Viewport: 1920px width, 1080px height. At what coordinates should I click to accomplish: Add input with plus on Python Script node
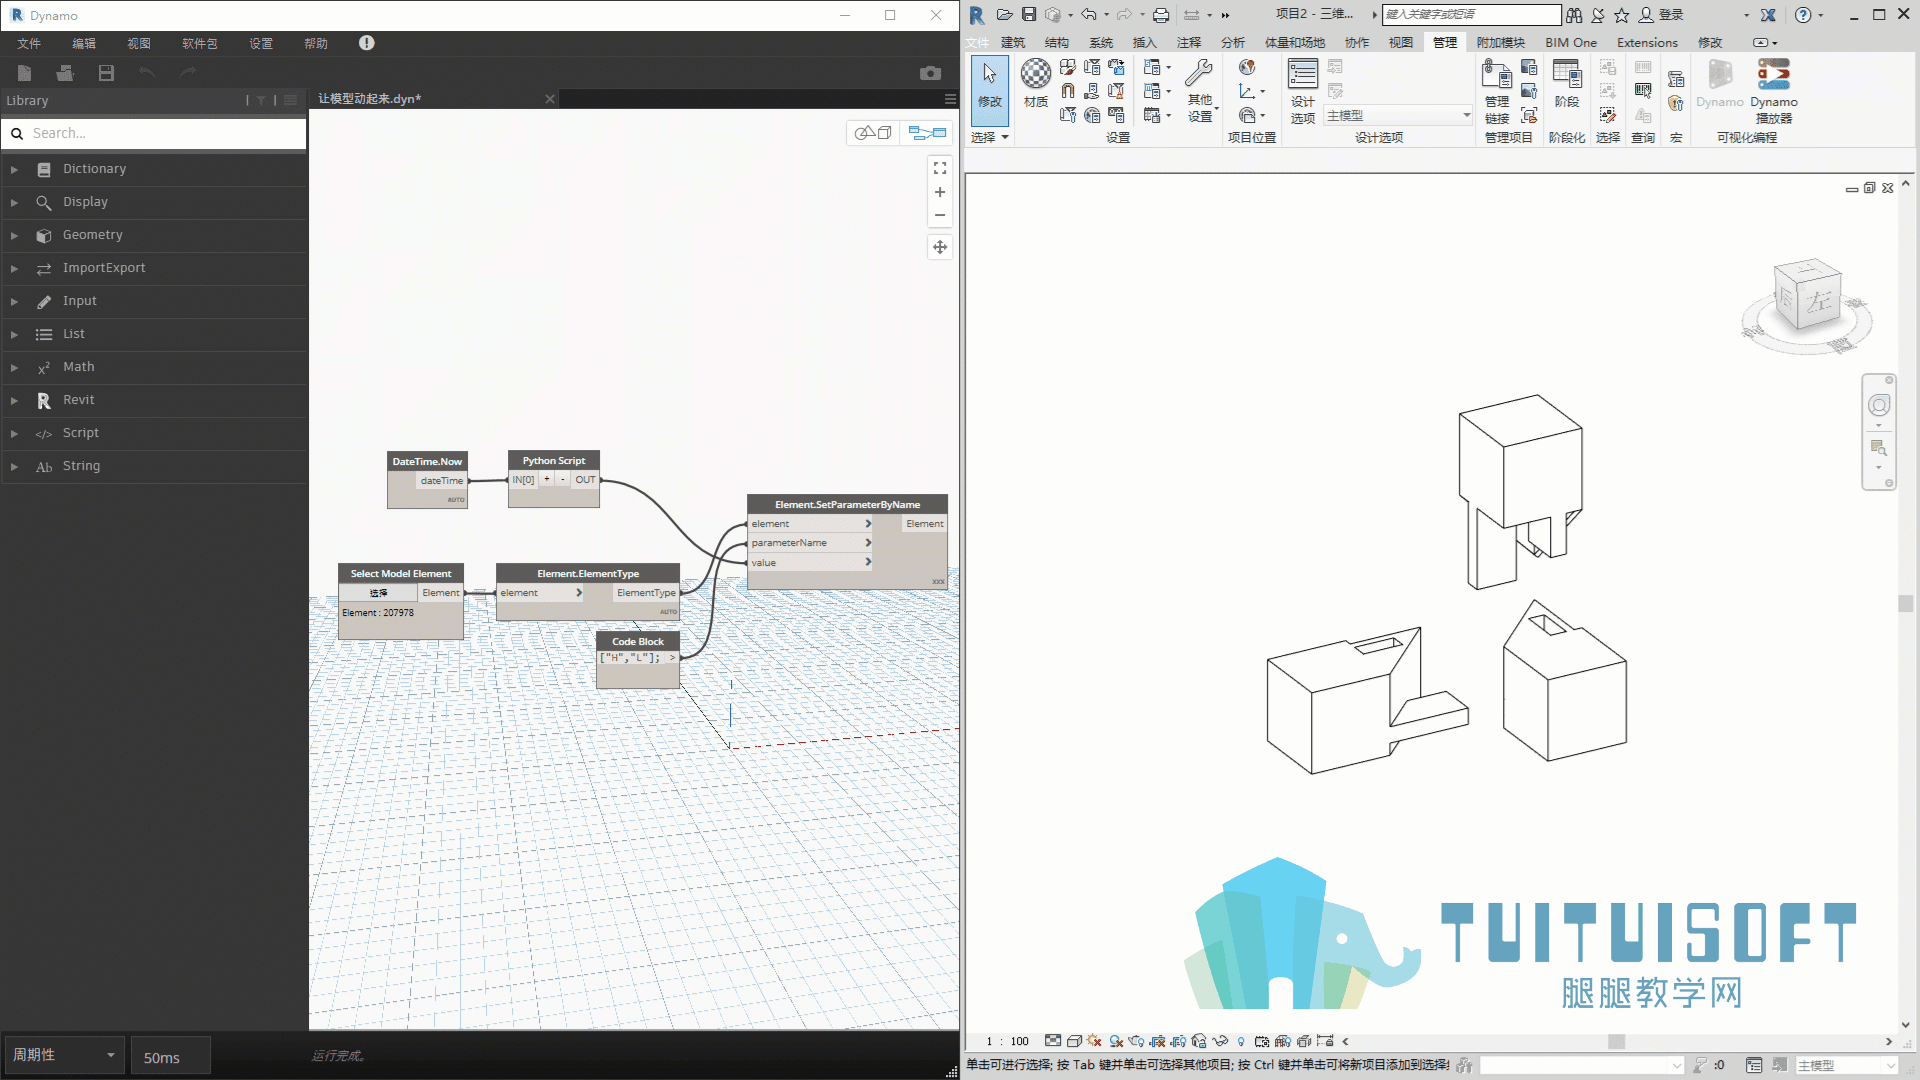[x=547, y=480]
